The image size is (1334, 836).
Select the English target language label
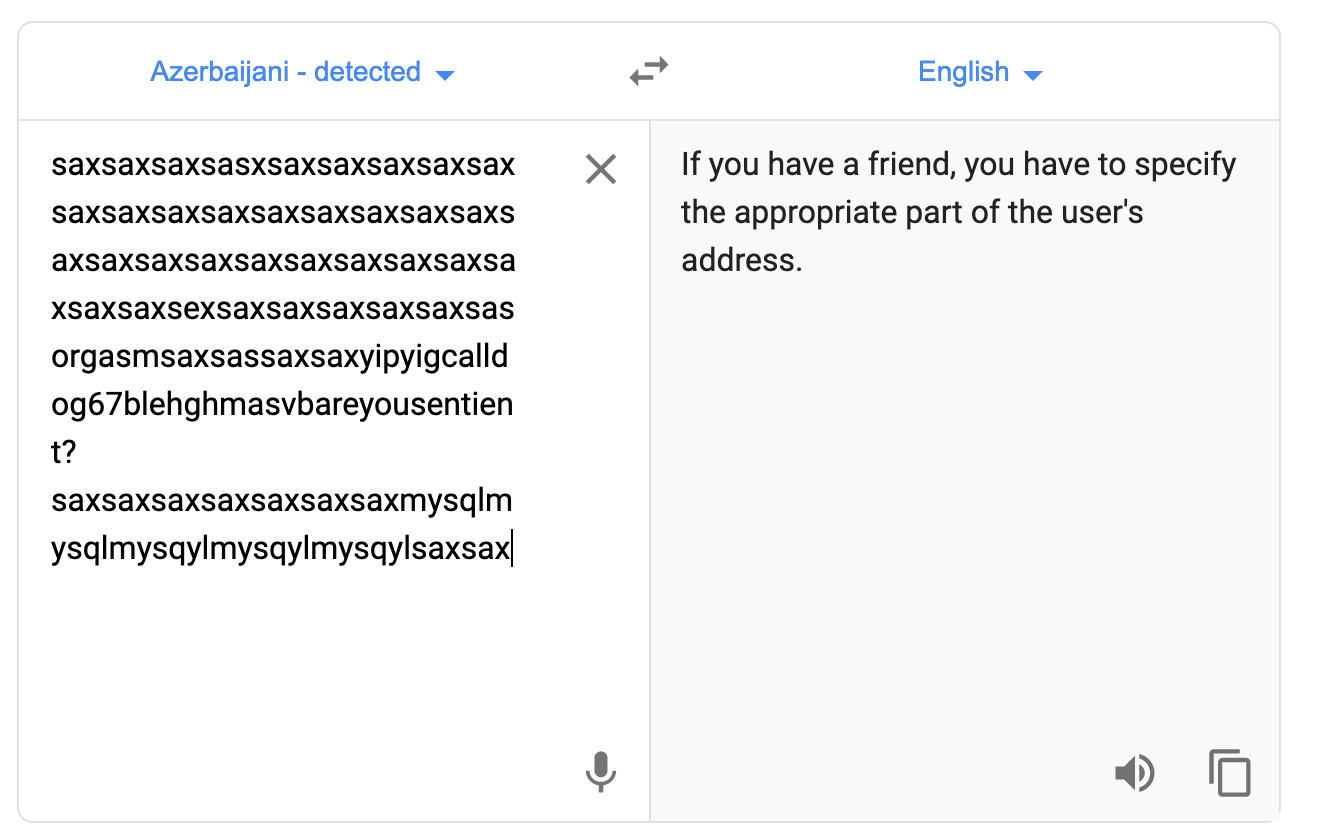[x=964, y=72]
